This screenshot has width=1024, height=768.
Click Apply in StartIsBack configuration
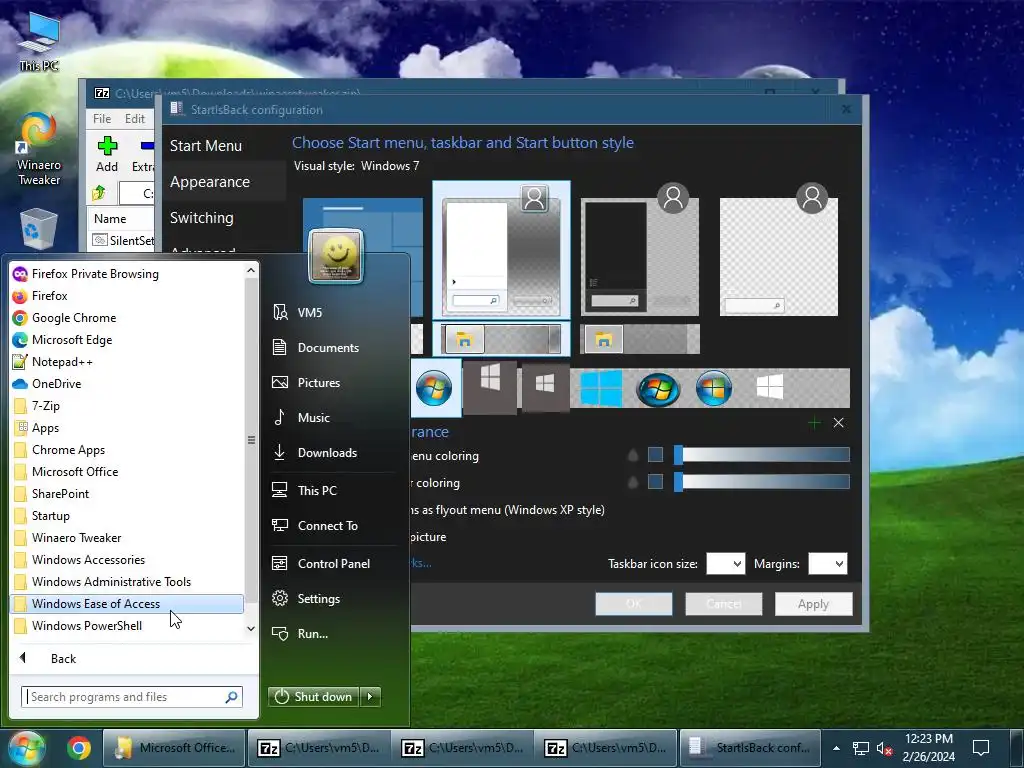[x=813, y=604]
